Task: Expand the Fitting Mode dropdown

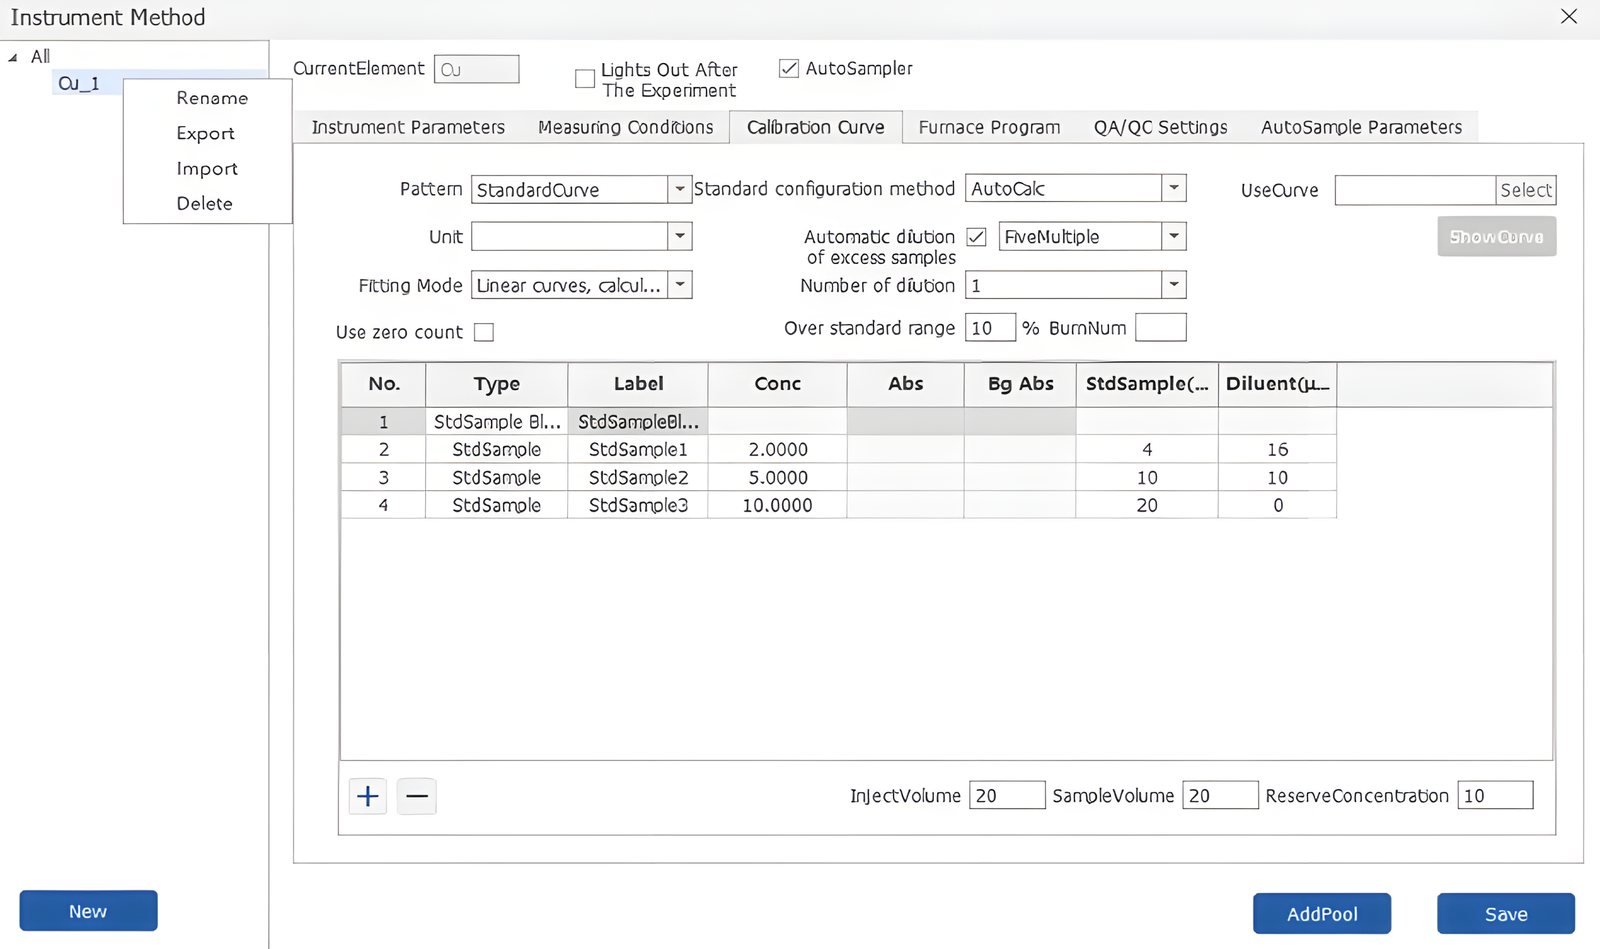Action: 680,285
